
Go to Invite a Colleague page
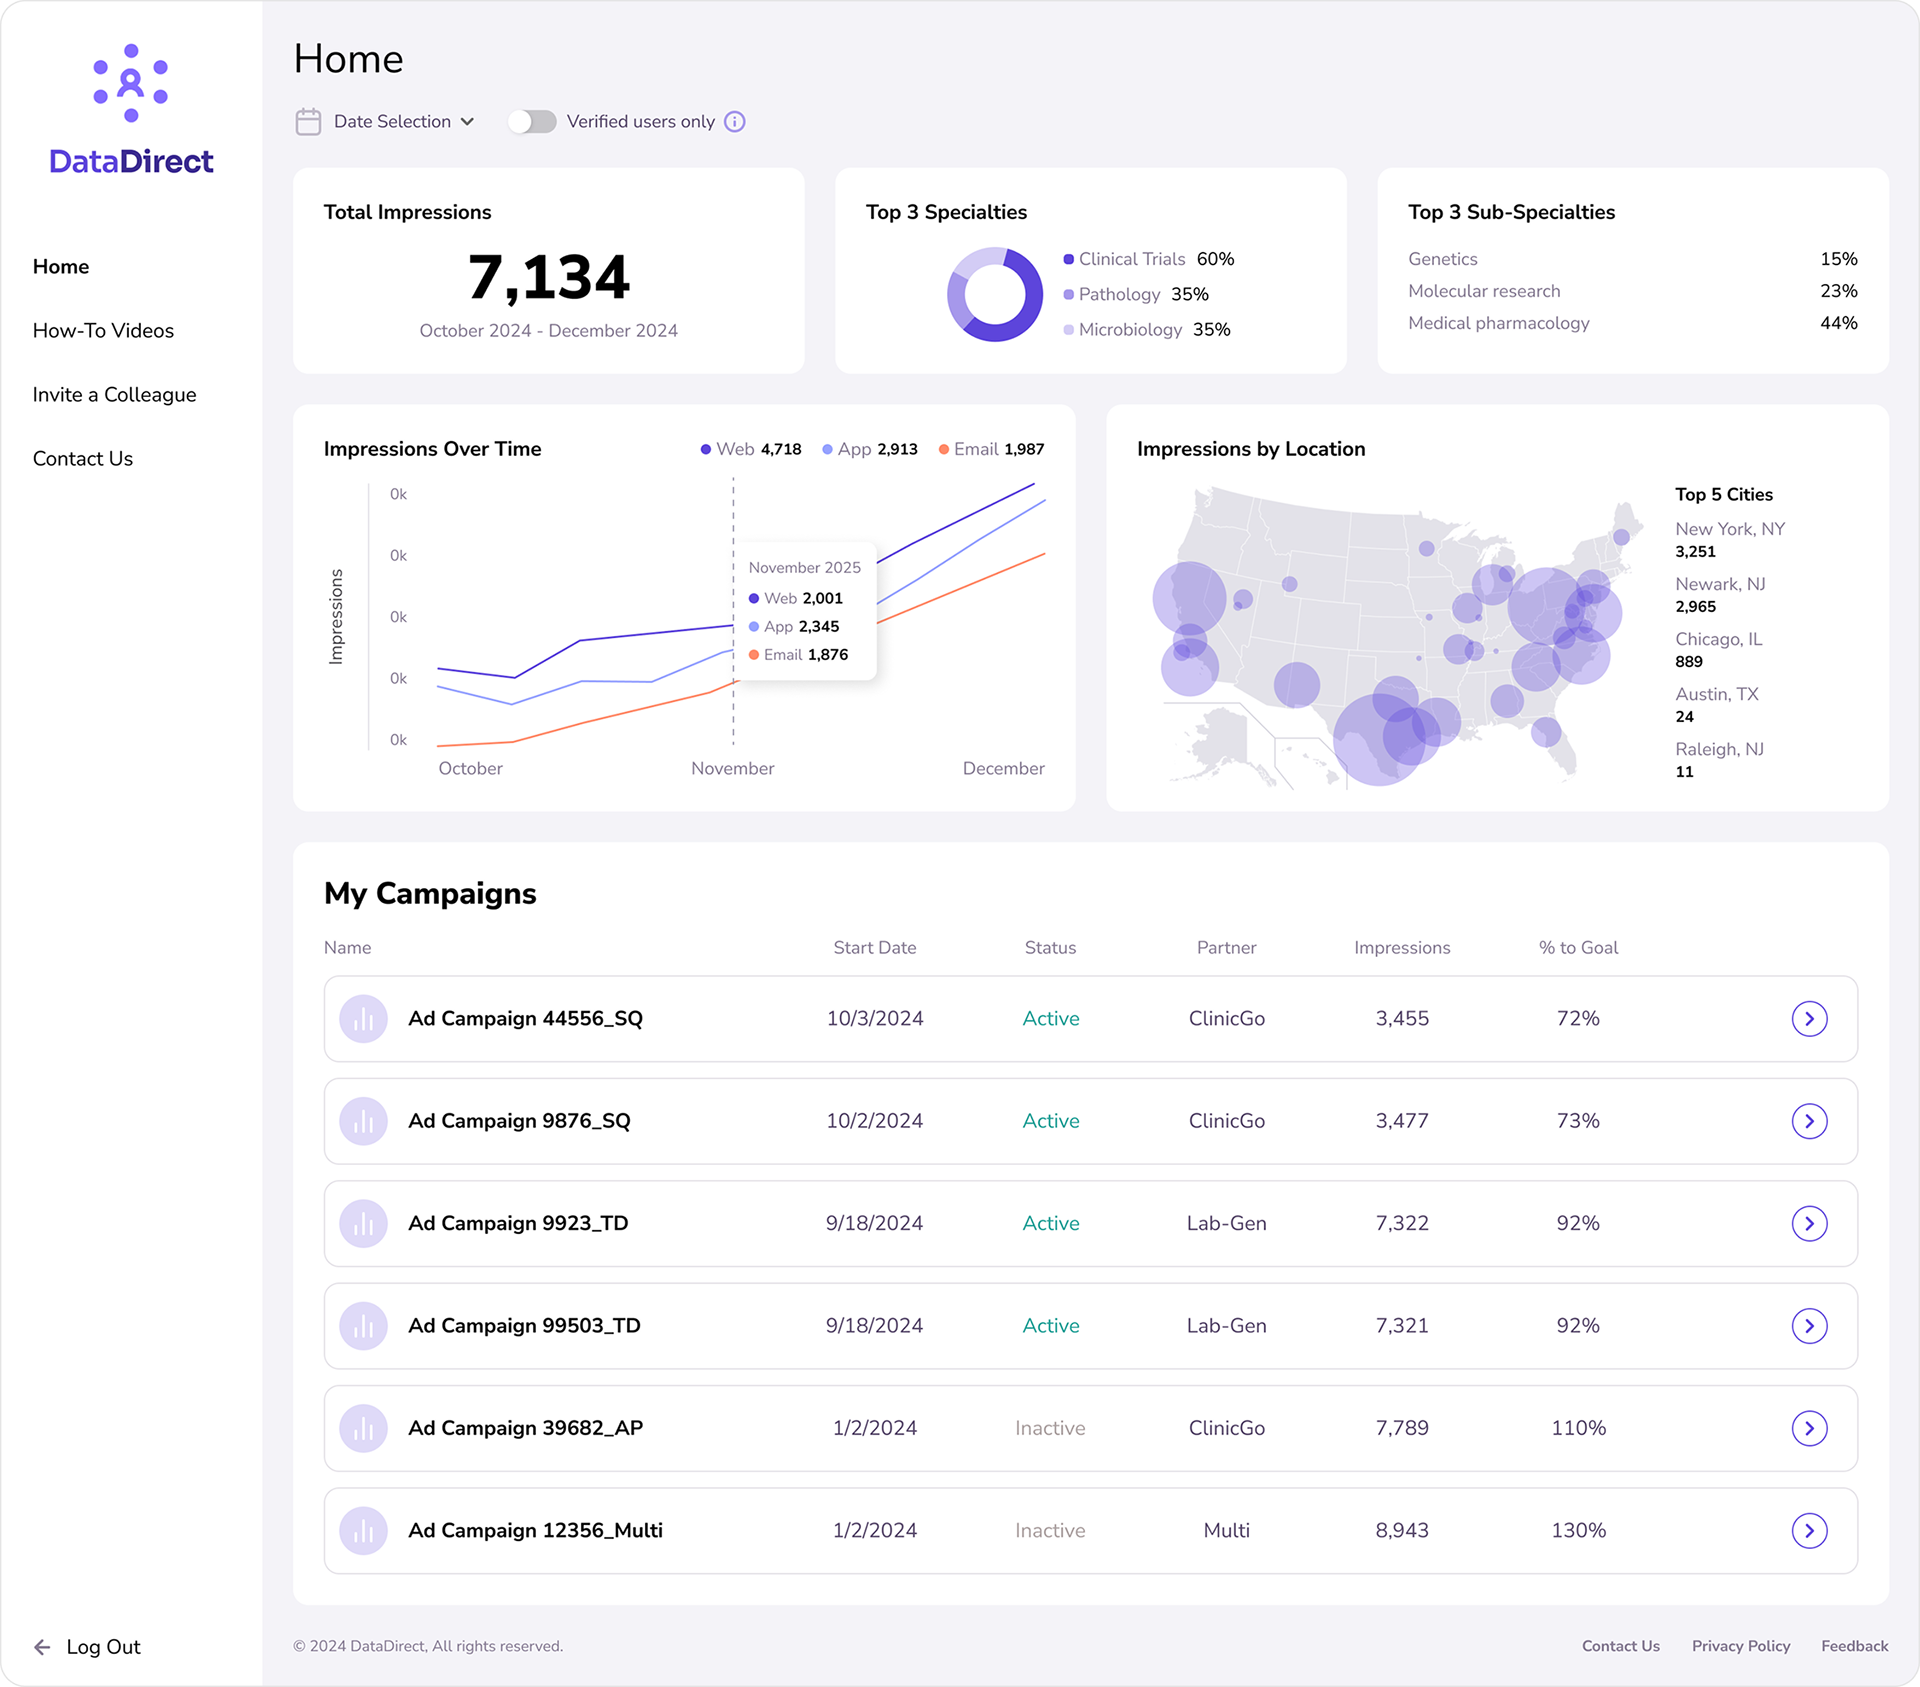pyautogui.click(x=114, y=395)
